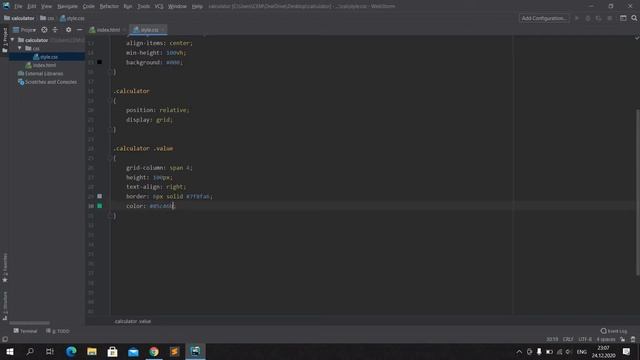Open the View menu
Image resolution: width=640 pixels, height=360 pixels.
coord(46,6)
